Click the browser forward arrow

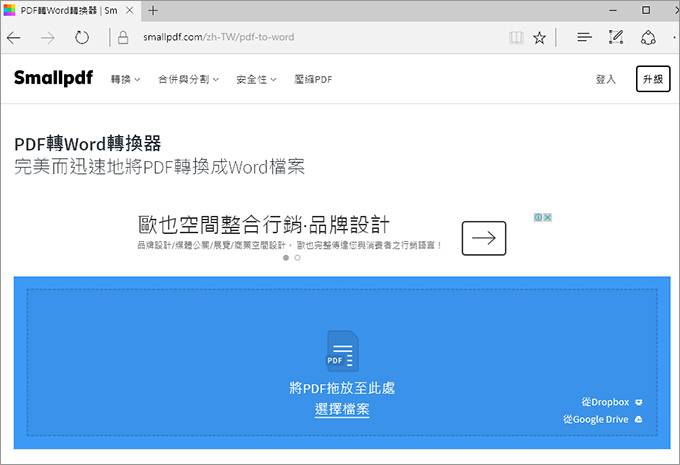tap(47, 38)
